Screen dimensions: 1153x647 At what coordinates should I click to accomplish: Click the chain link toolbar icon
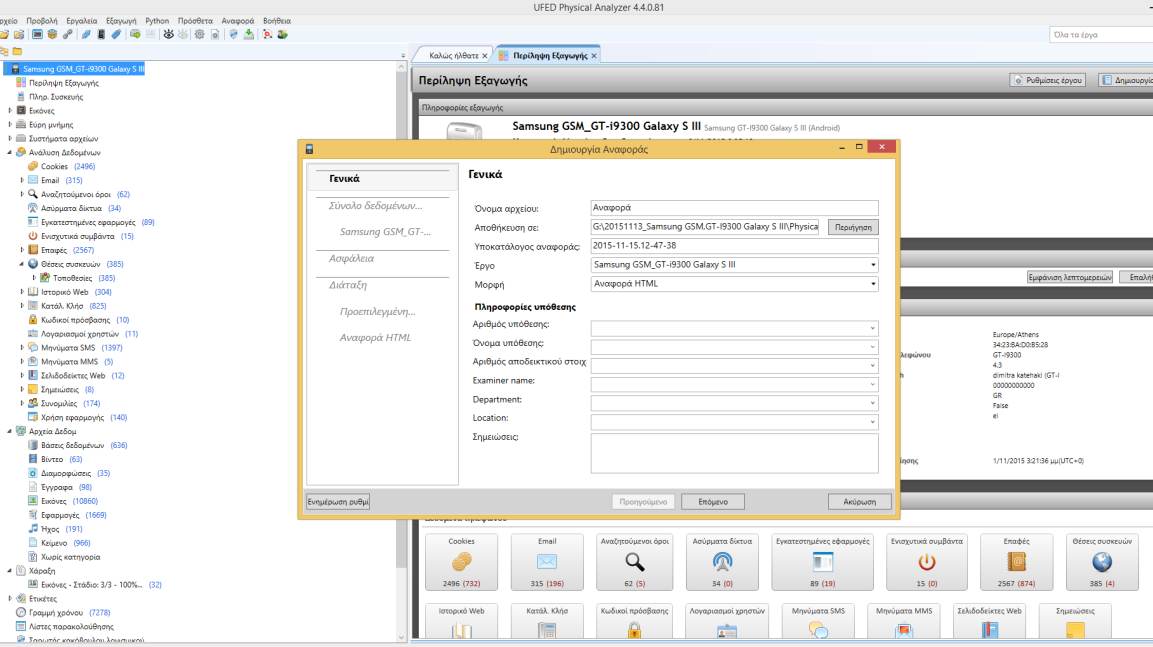(x=68, y=35)
